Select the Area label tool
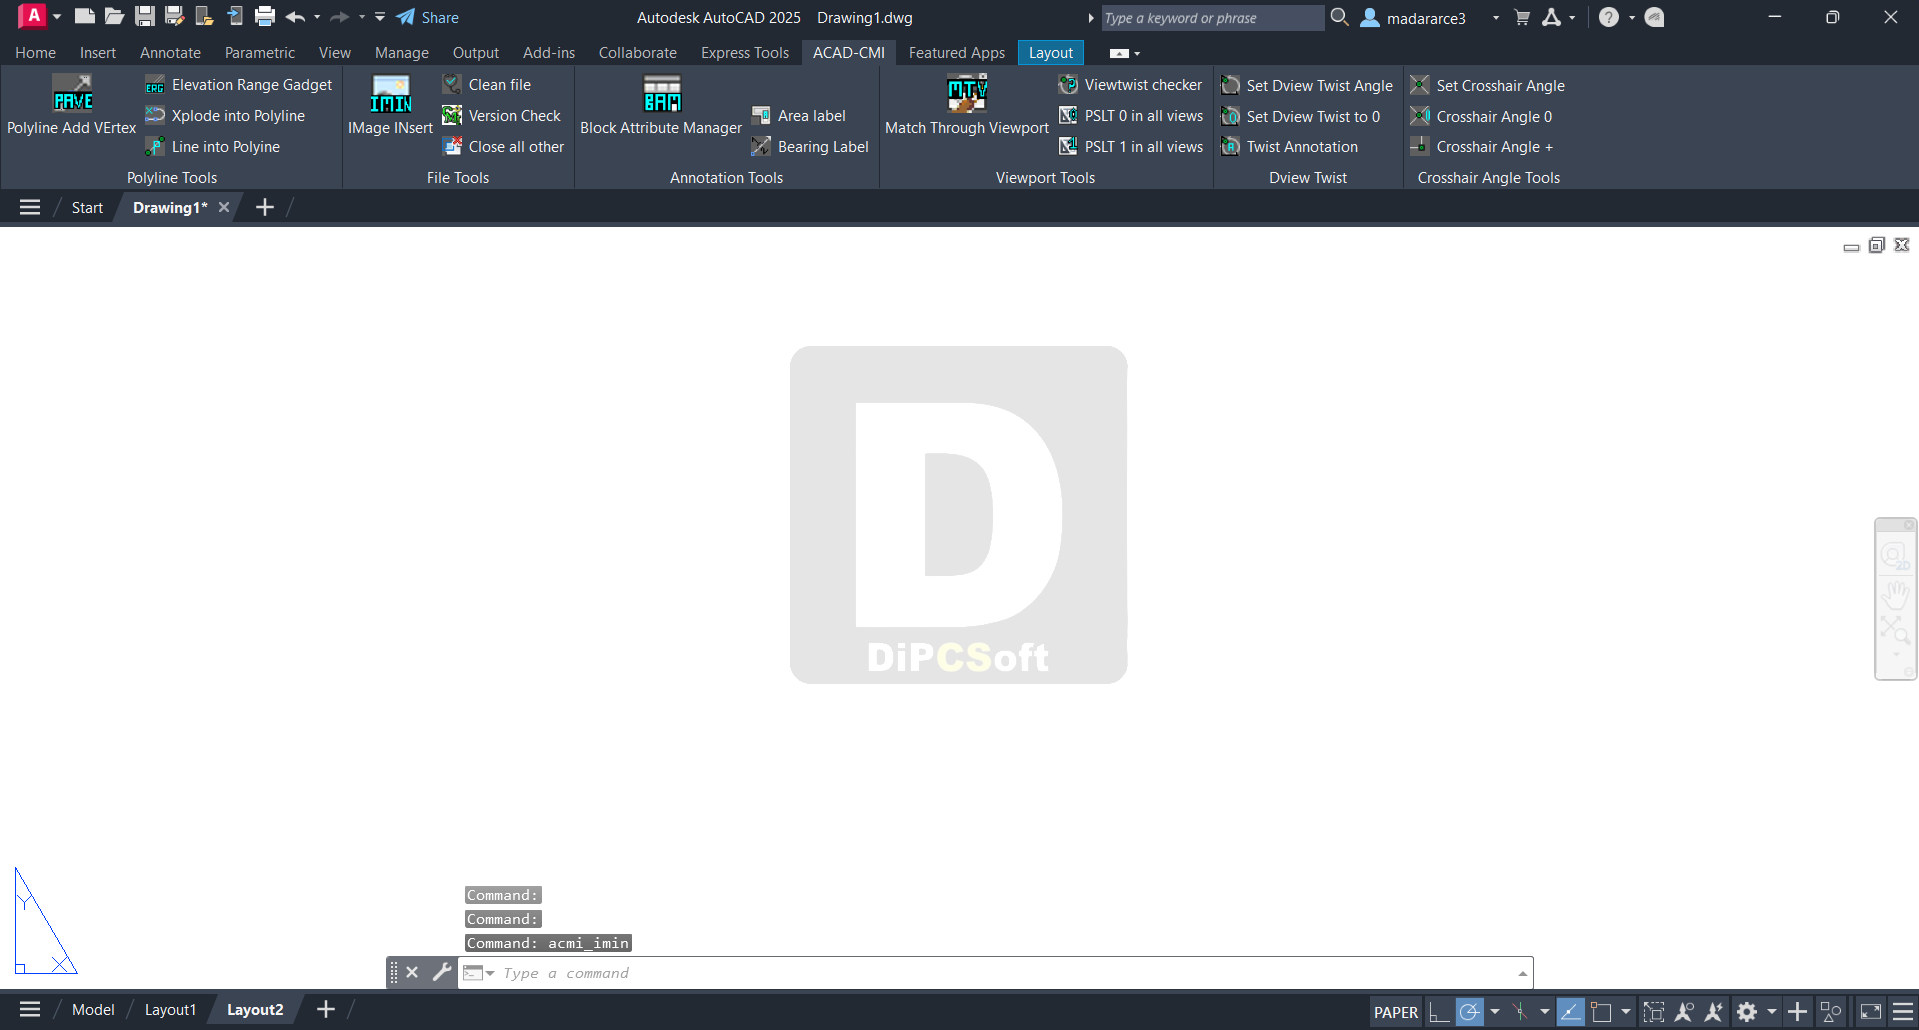This screenshot has height=1030, width=1919. pos(799,116)
